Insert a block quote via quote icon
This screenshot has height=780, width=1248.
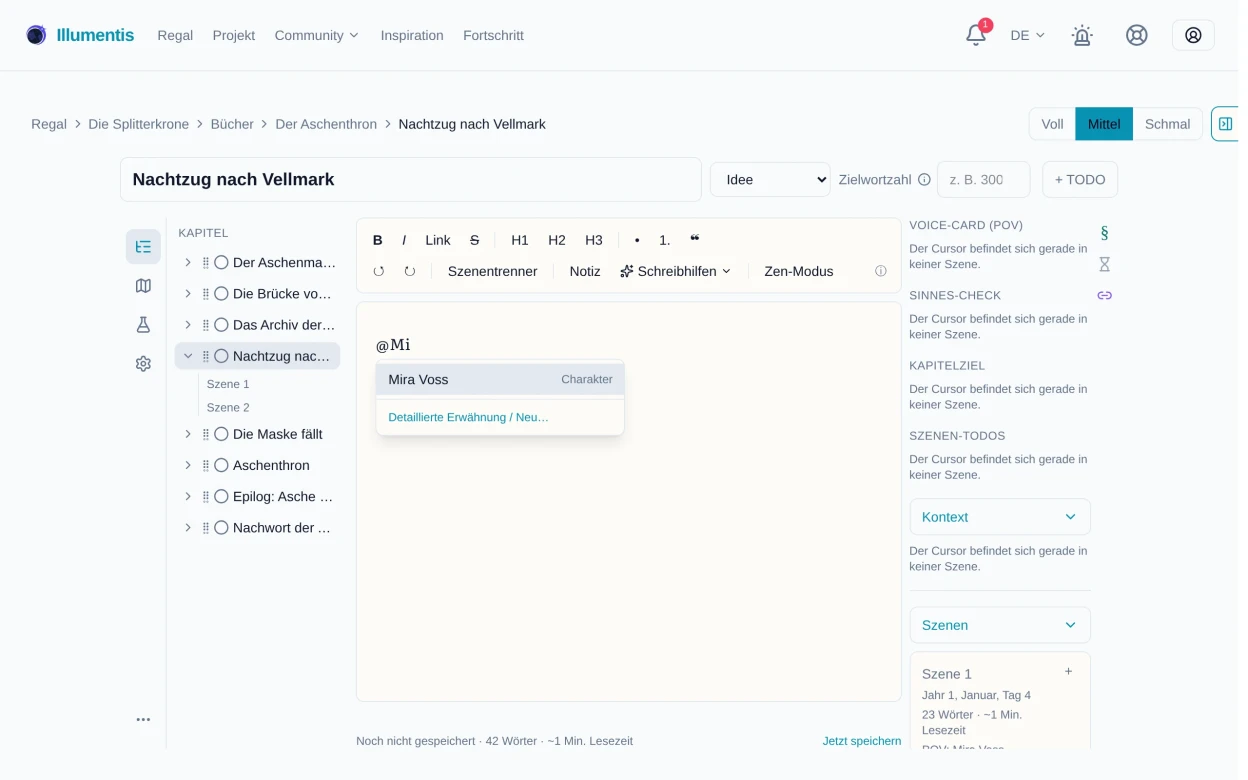pos(695,240)
